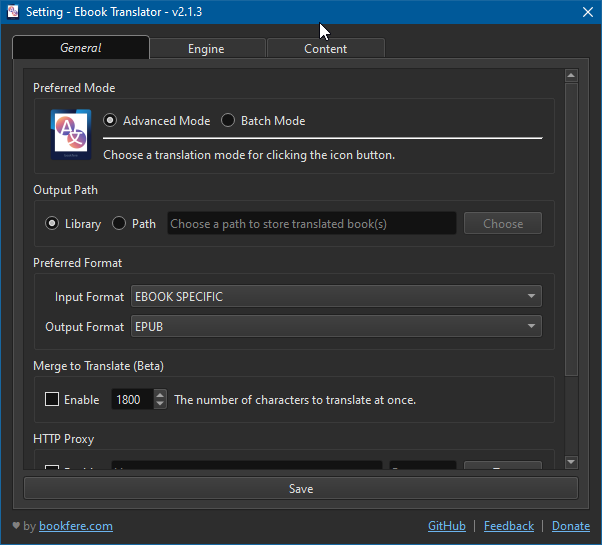Click the HTTP Proxy heading
The height and width of the screenshot is (545, 602).
tap(64, 439)
